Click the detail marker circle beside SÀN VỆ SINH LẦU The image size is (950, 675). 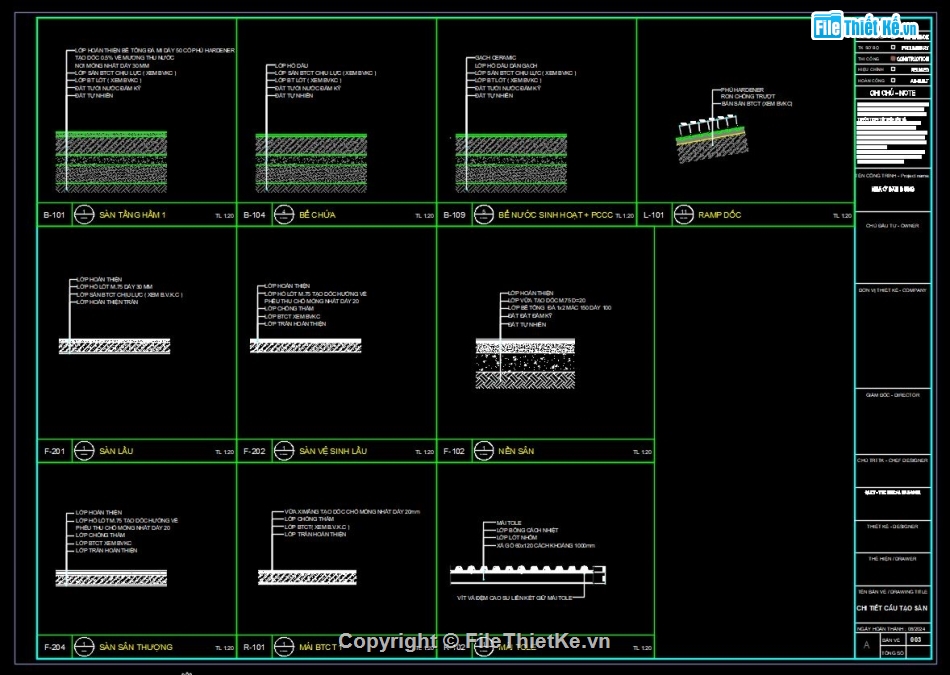284,450
